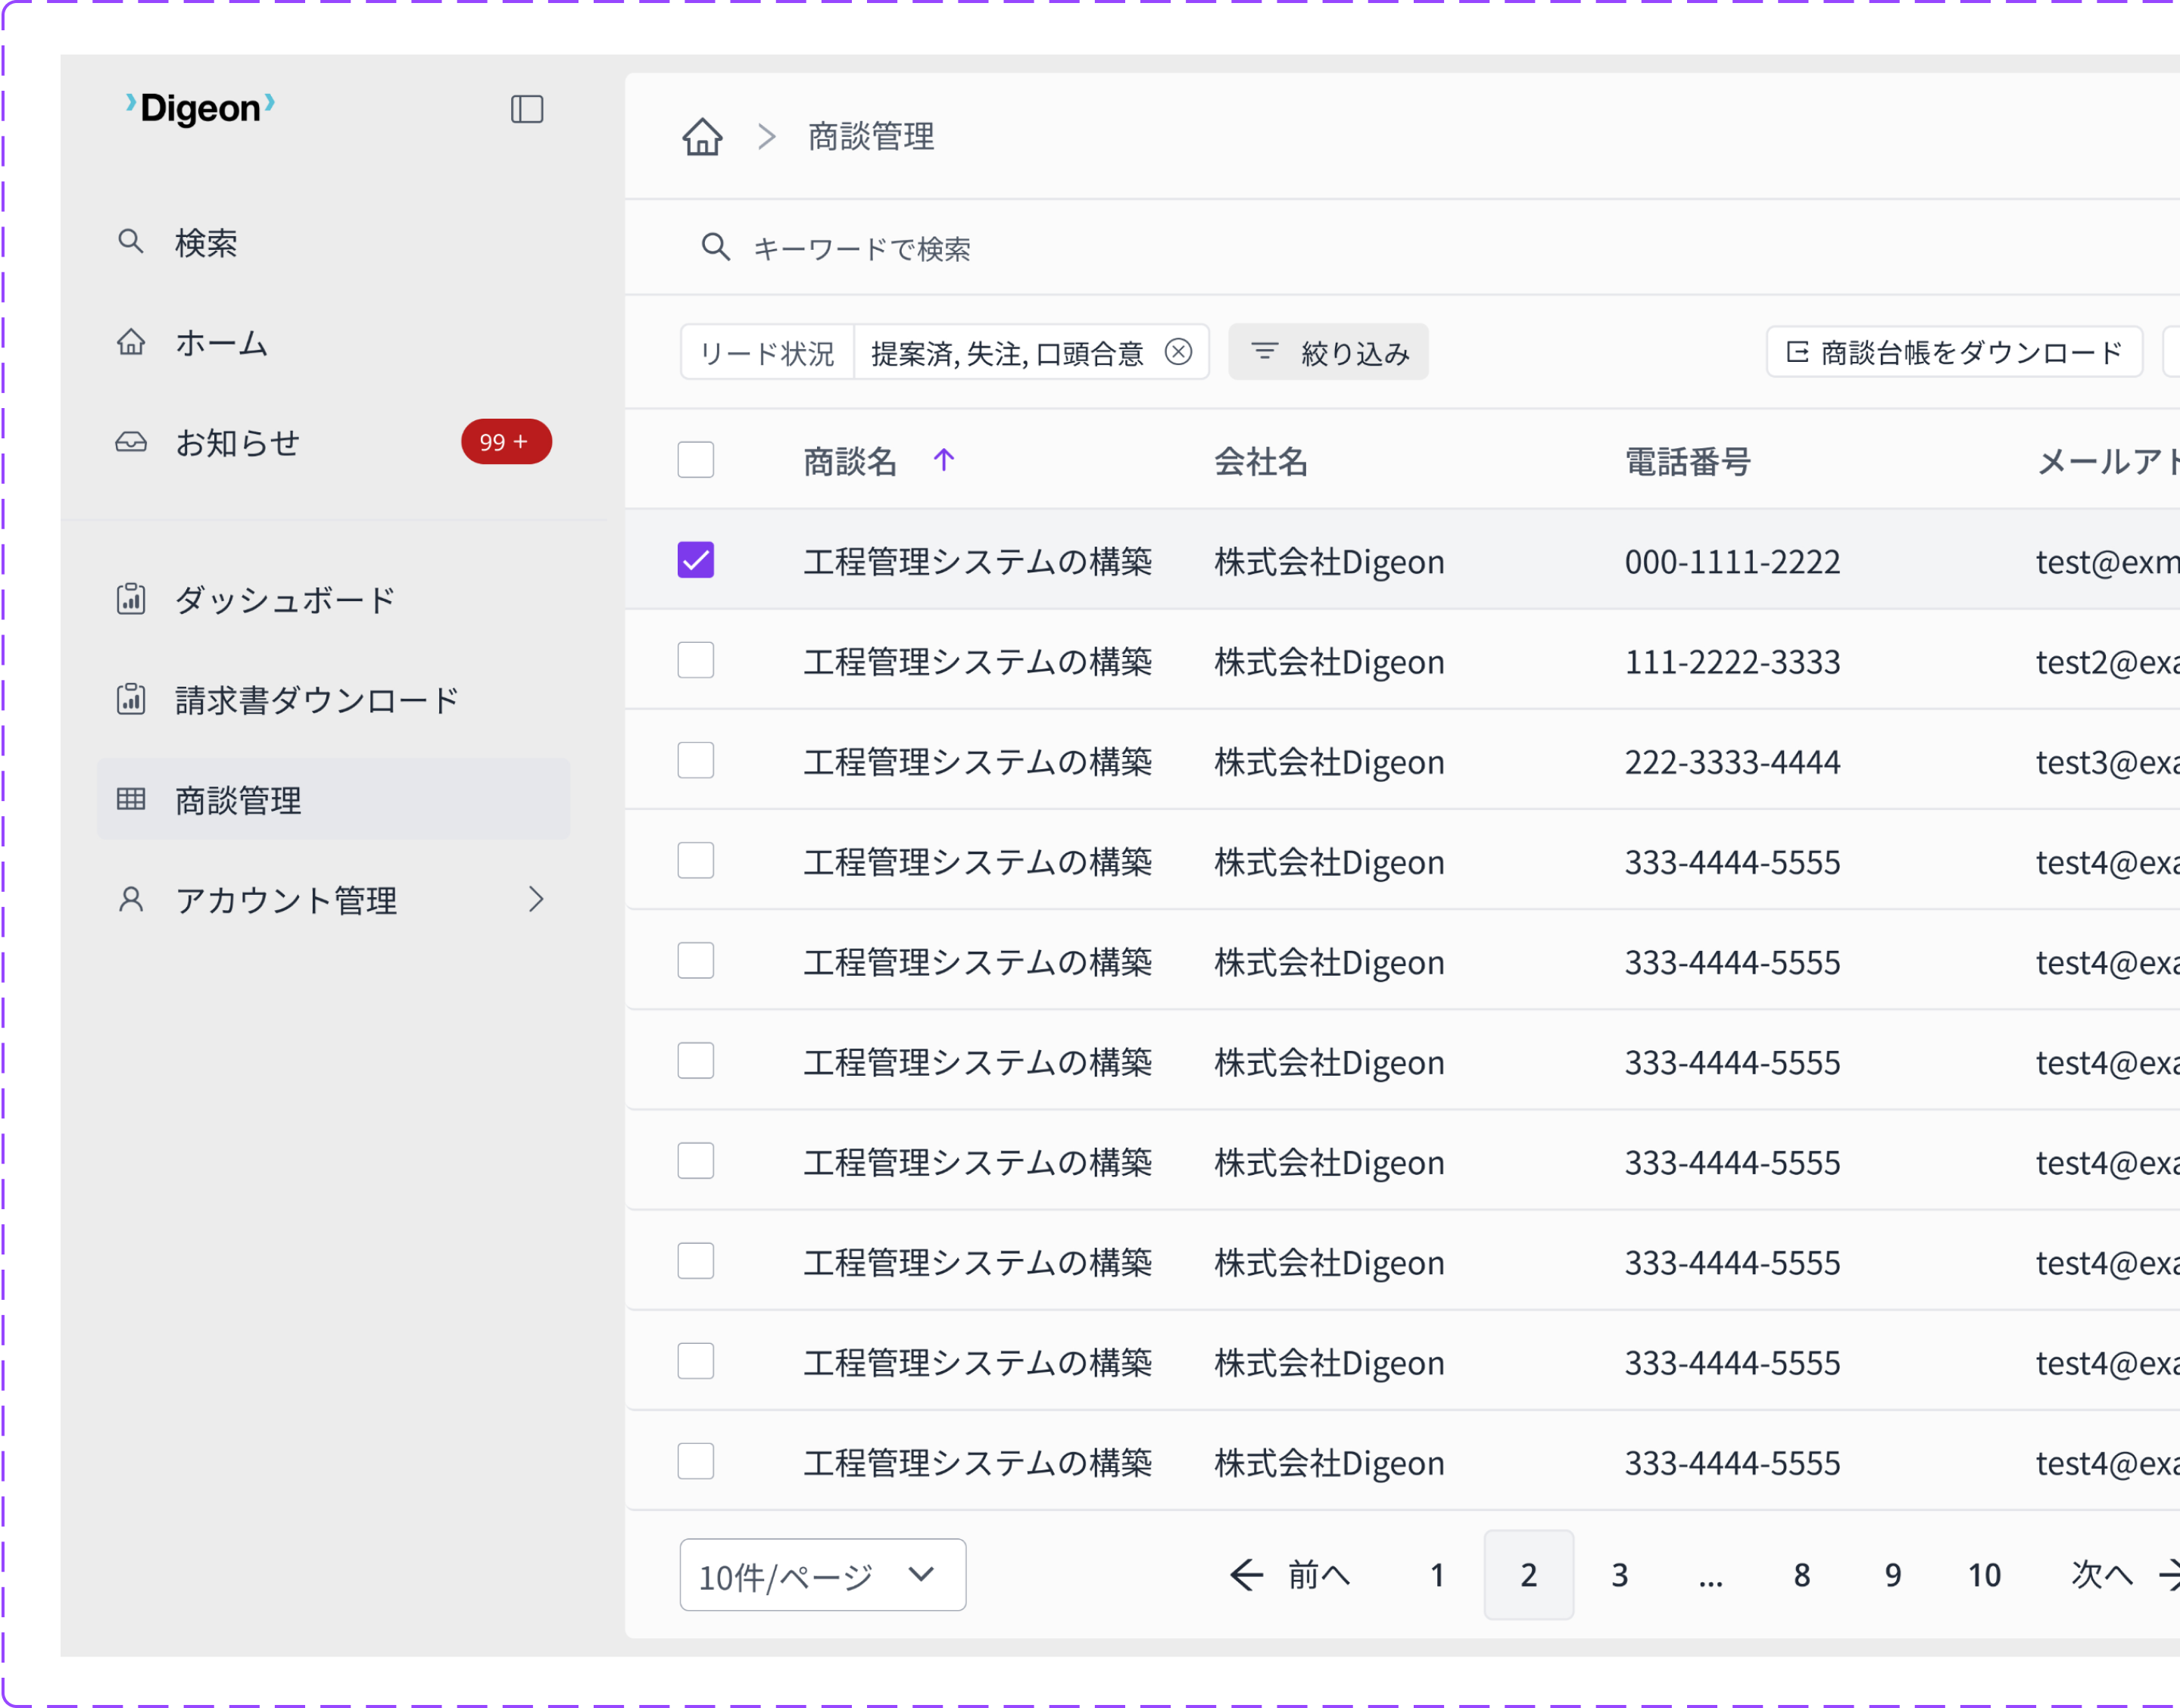
Task: Click the magnifier icon beside 検索 in the sidebar
Action: click(x=131, y=242)
